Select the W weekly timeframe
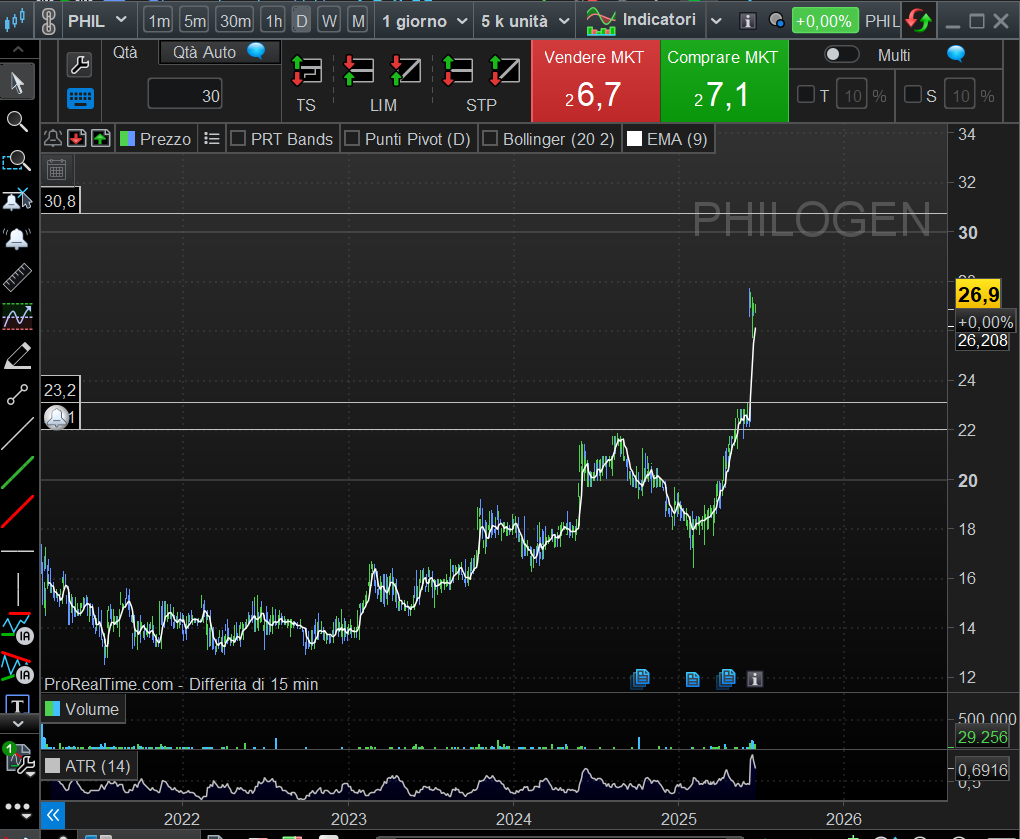The height and width of the screenshot is (839, 1020). tap(330, 21)
